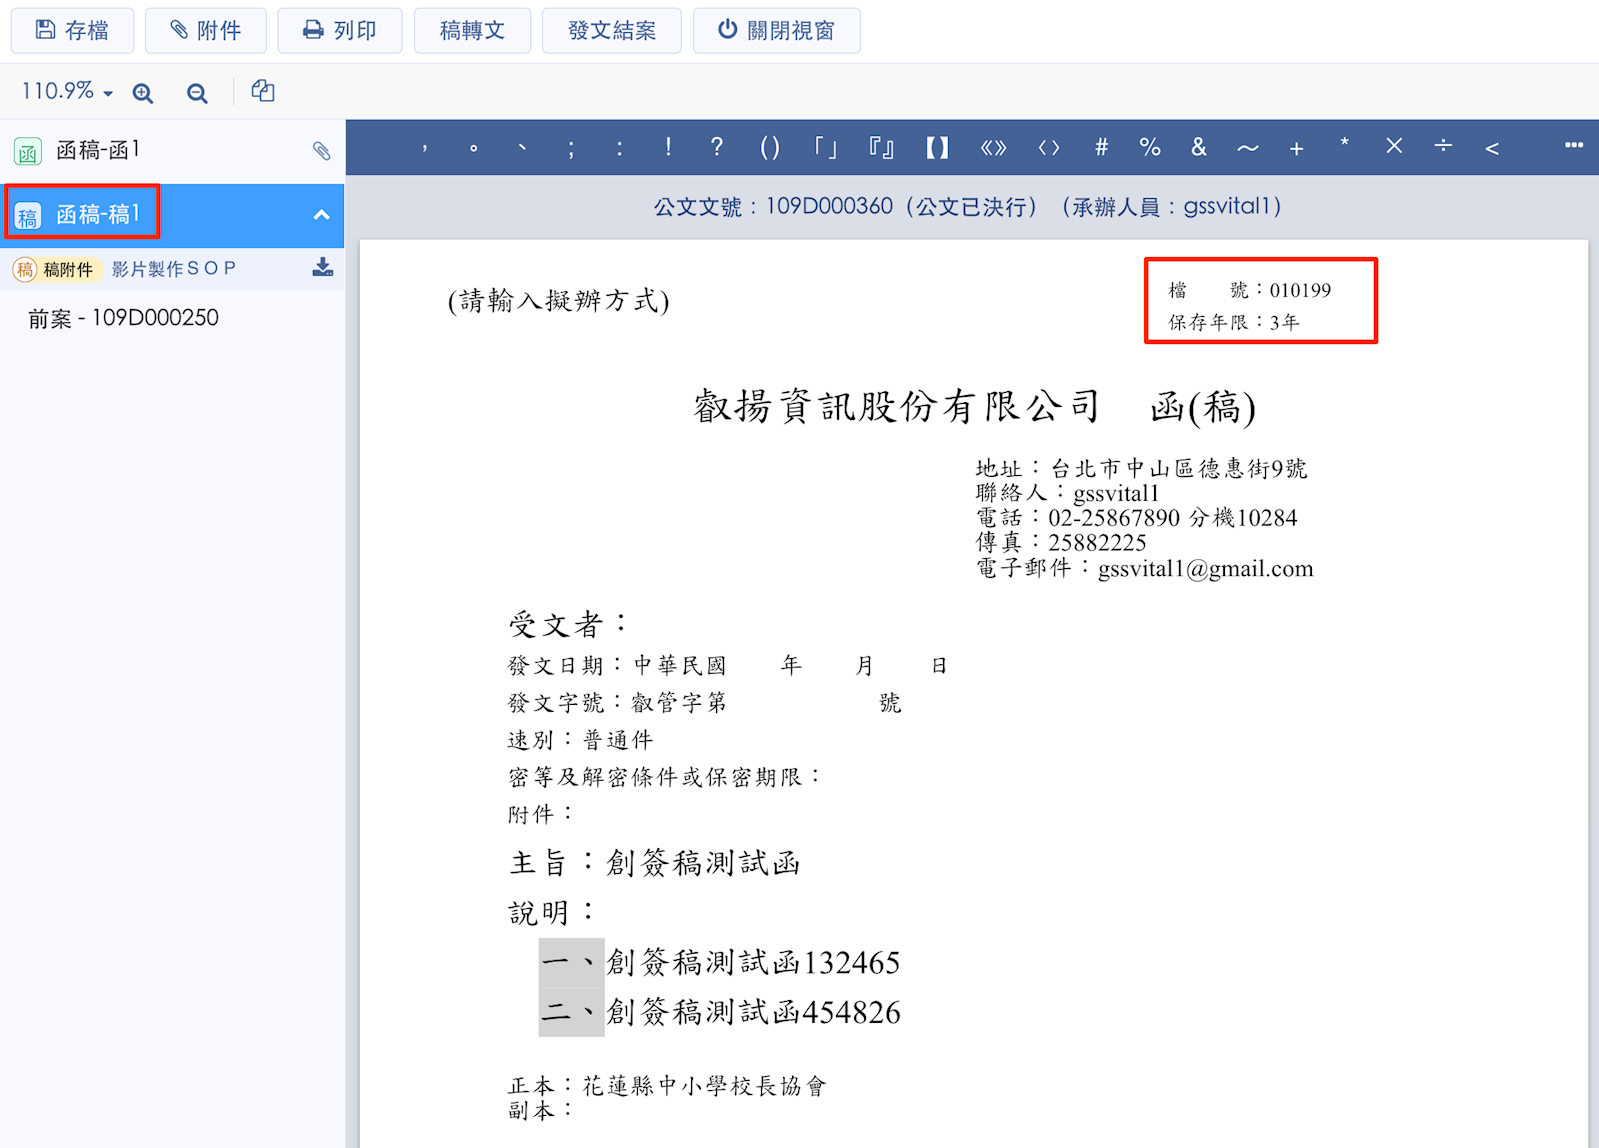Collapse the 函稿-稿1 section chevron
1599x1148 pixels.
[x=321, y=215]
